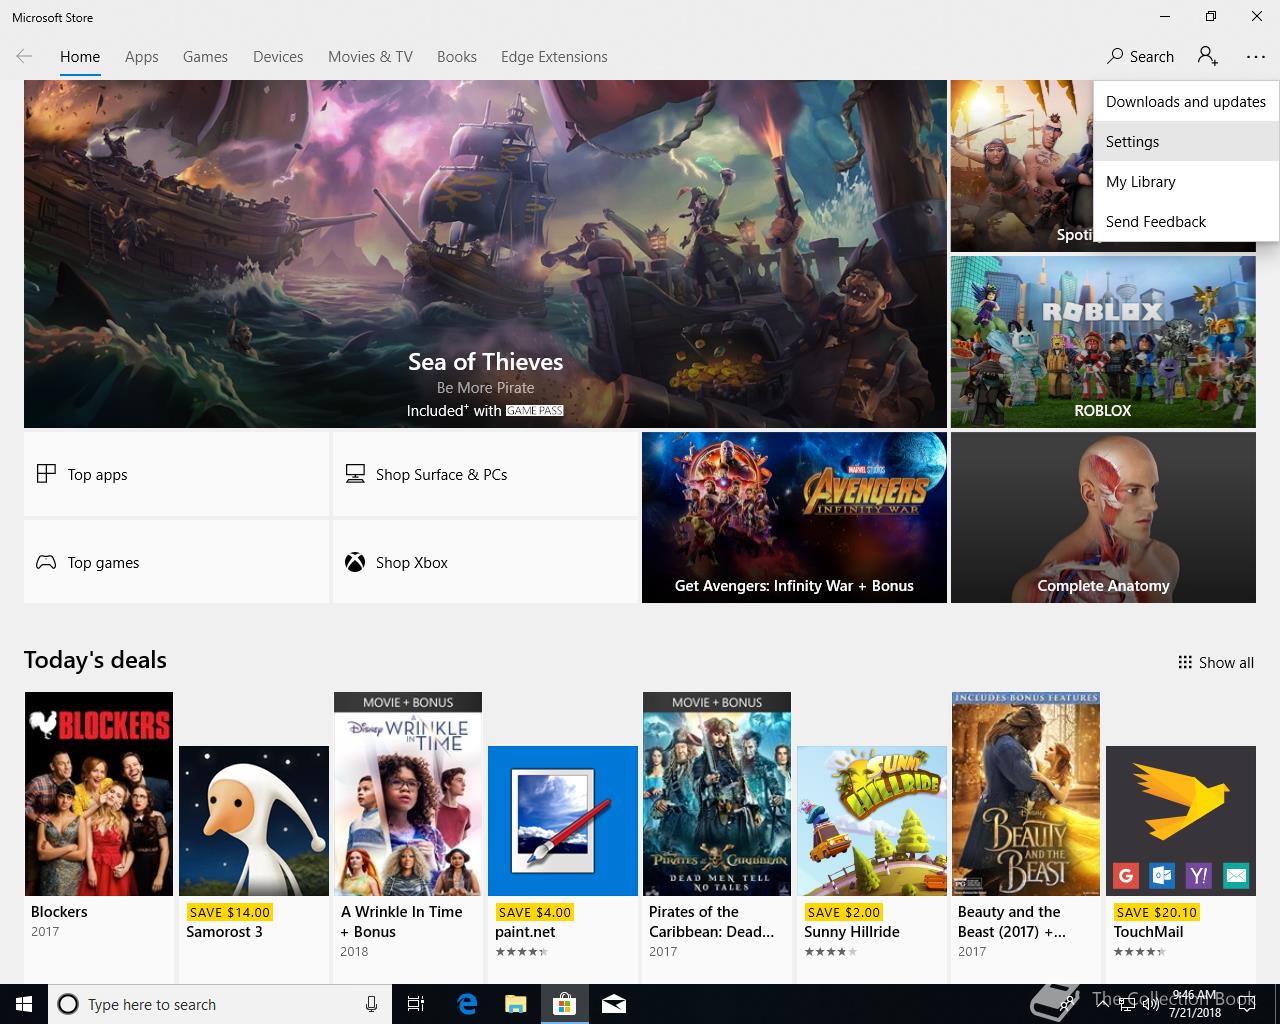The image size is (1280, 1024).
Task: Click the SAVE $14.00 badge
Action: point(230,912)
